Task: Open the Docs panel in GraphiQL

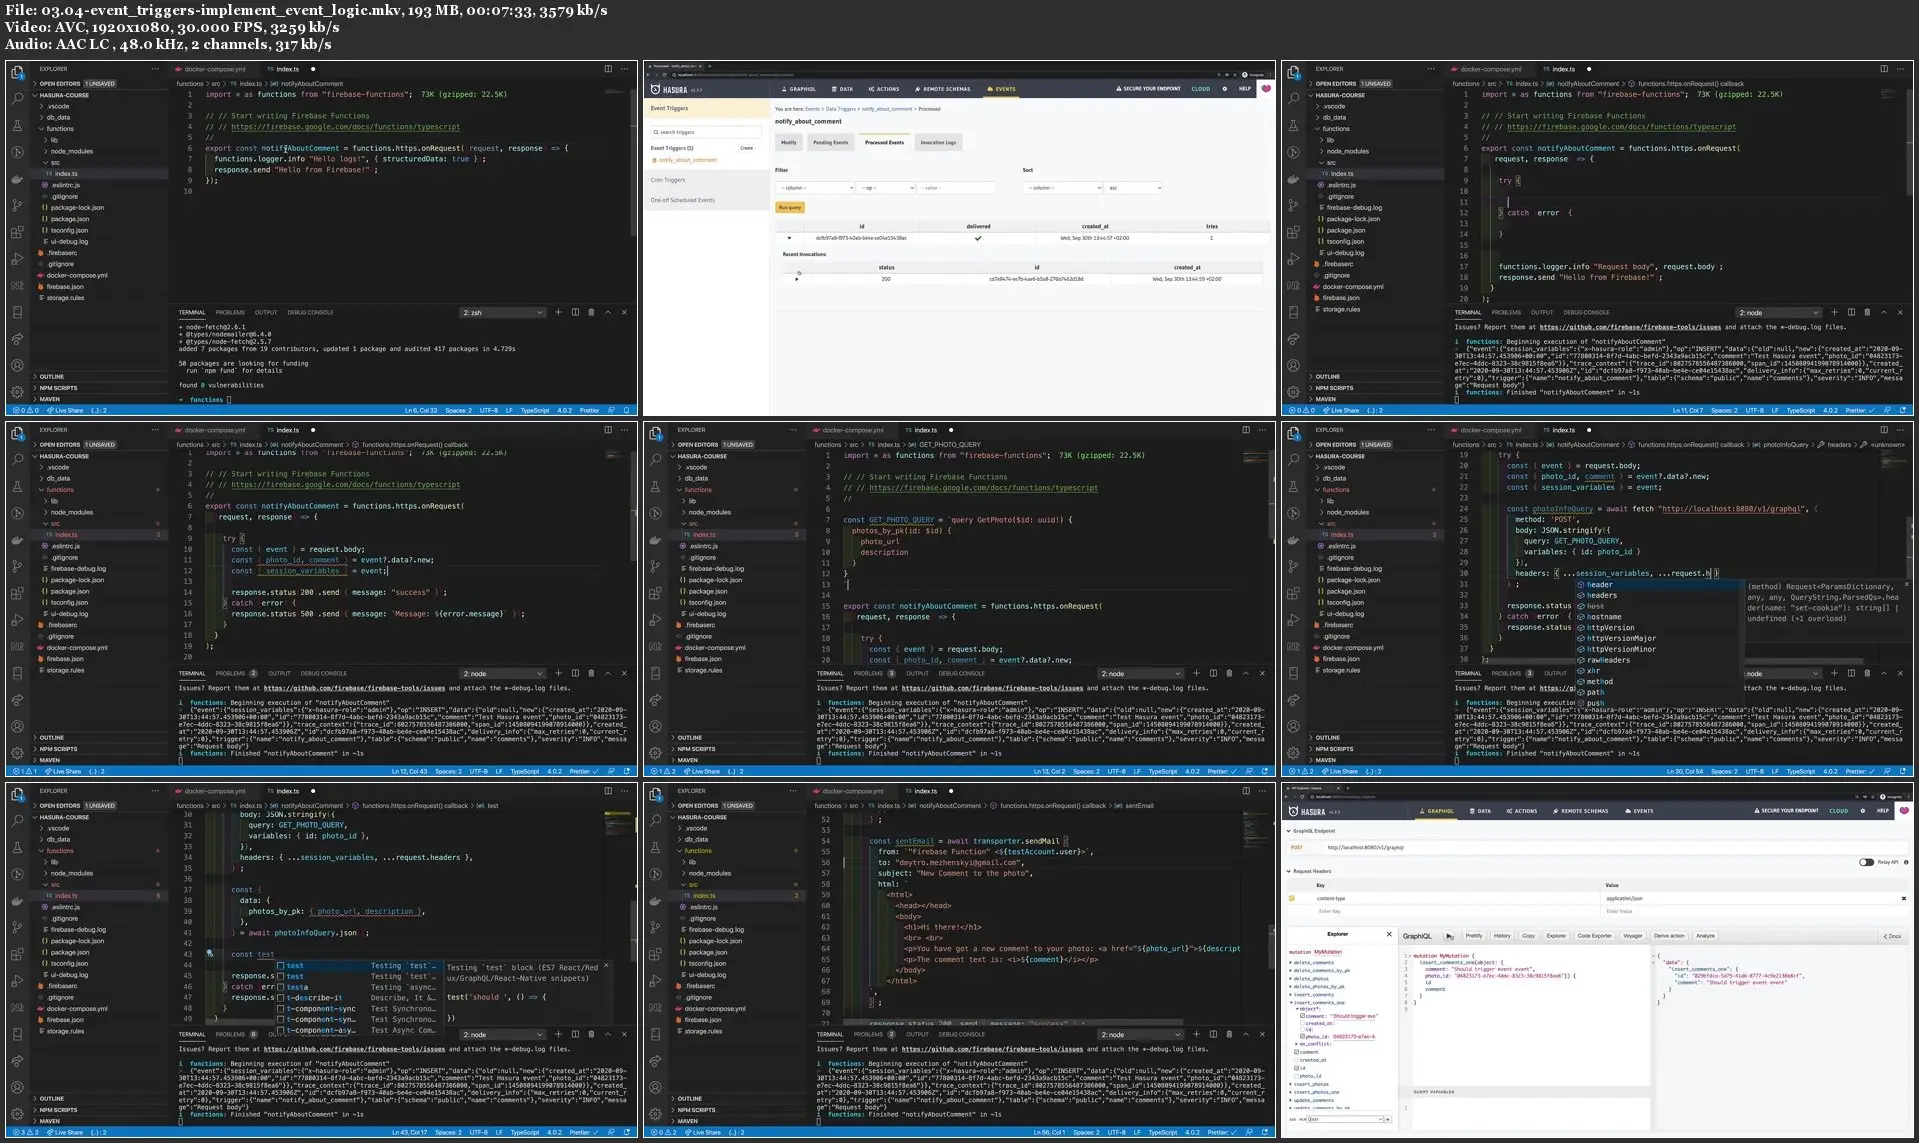Action: tap(1893, 936)
